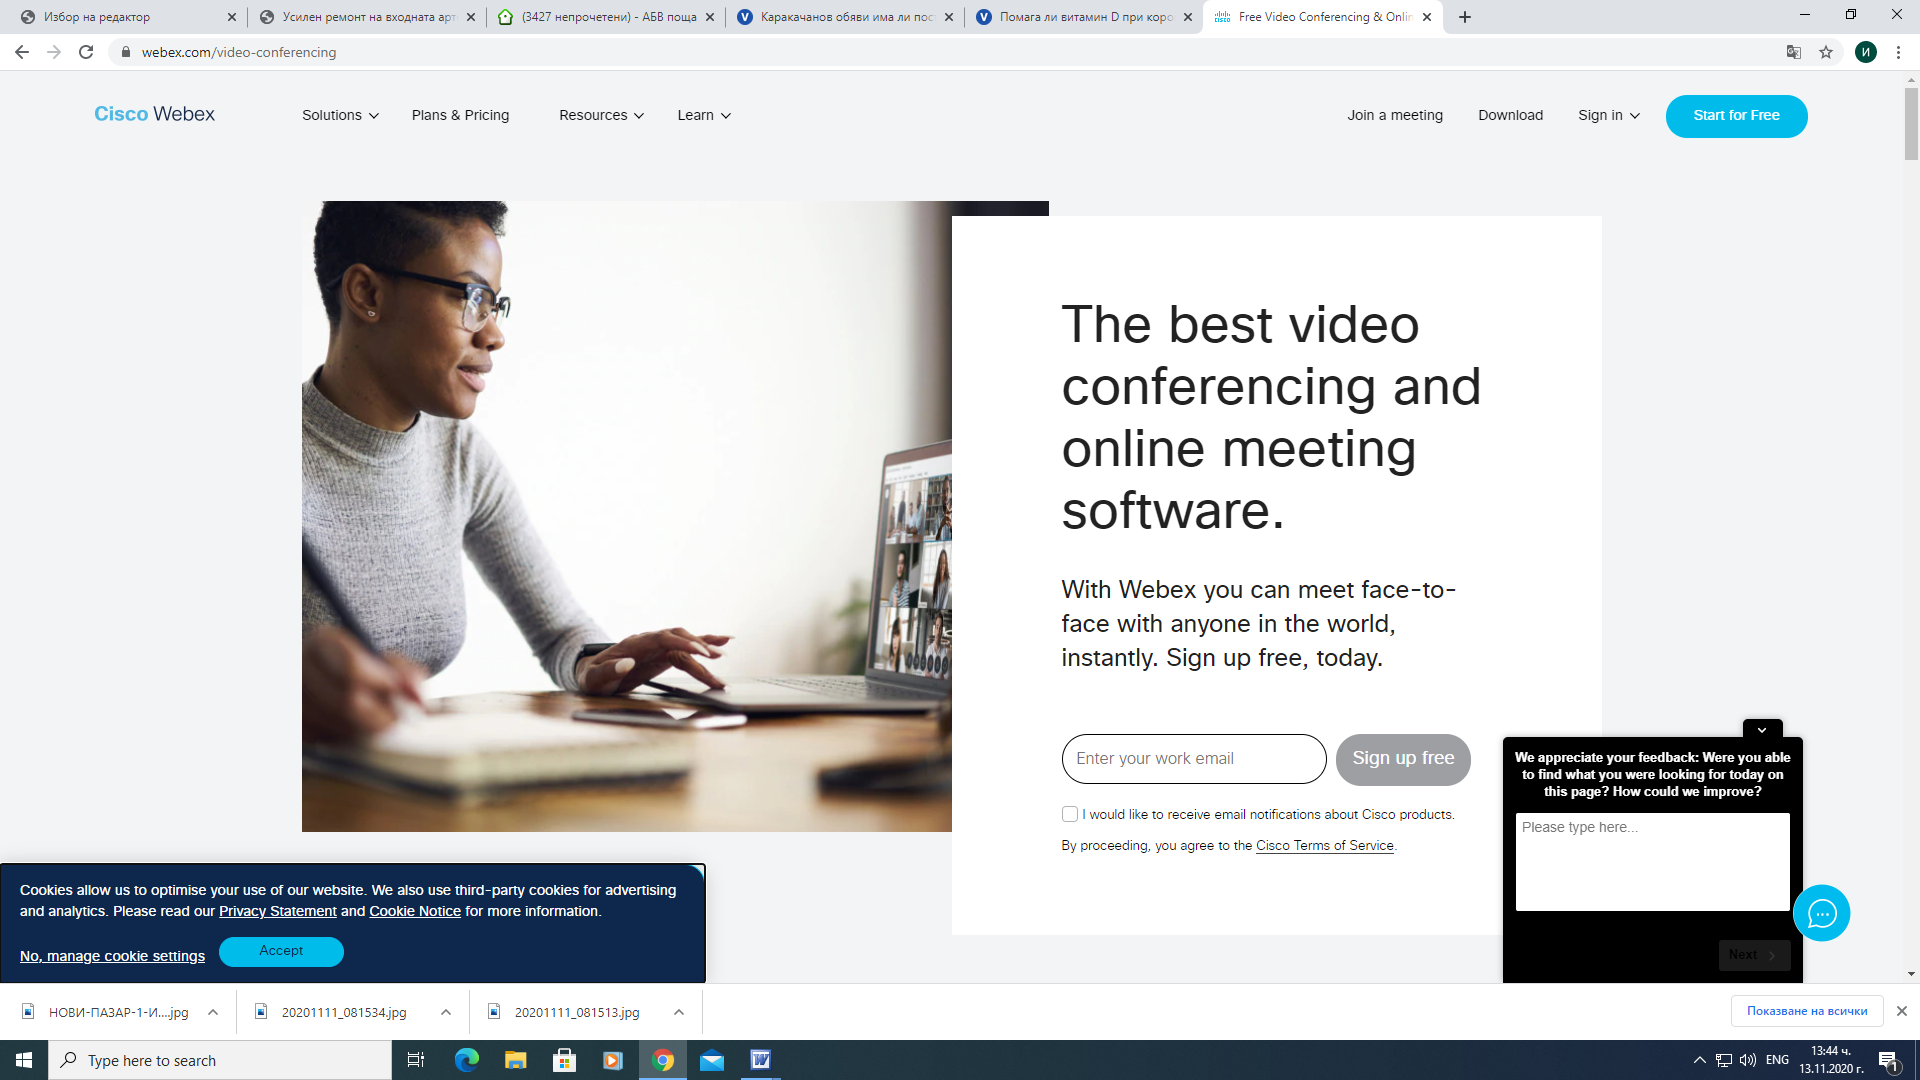Viewport: 1920px width, 1080px height.
Task: Click the browser address bar URL
Action: click(239, 52)
